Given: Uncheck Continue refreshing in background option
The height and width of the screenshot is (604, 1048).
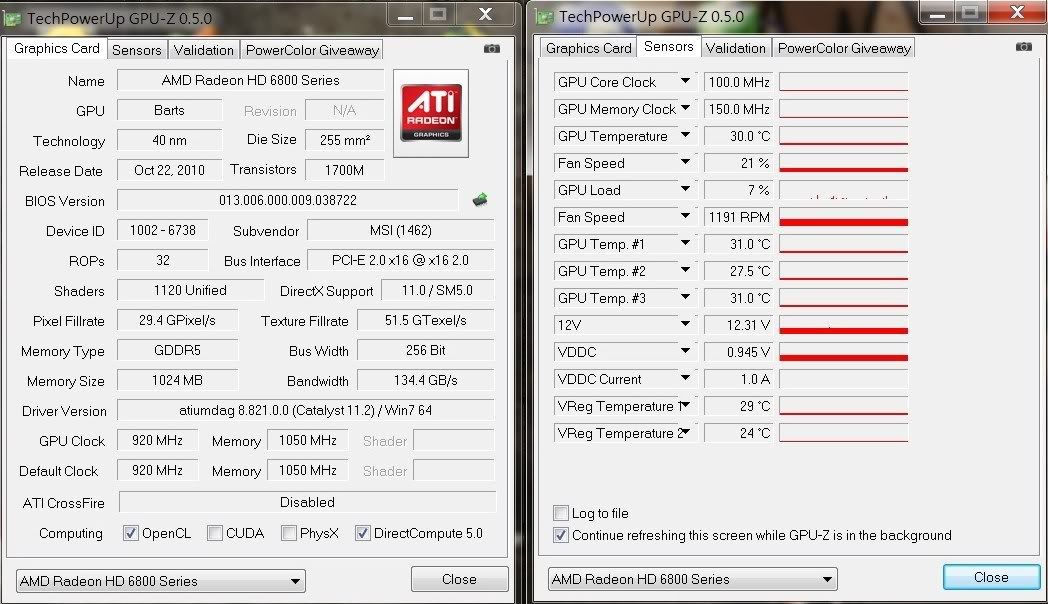Looking at the screenshot, I should 561,535.
